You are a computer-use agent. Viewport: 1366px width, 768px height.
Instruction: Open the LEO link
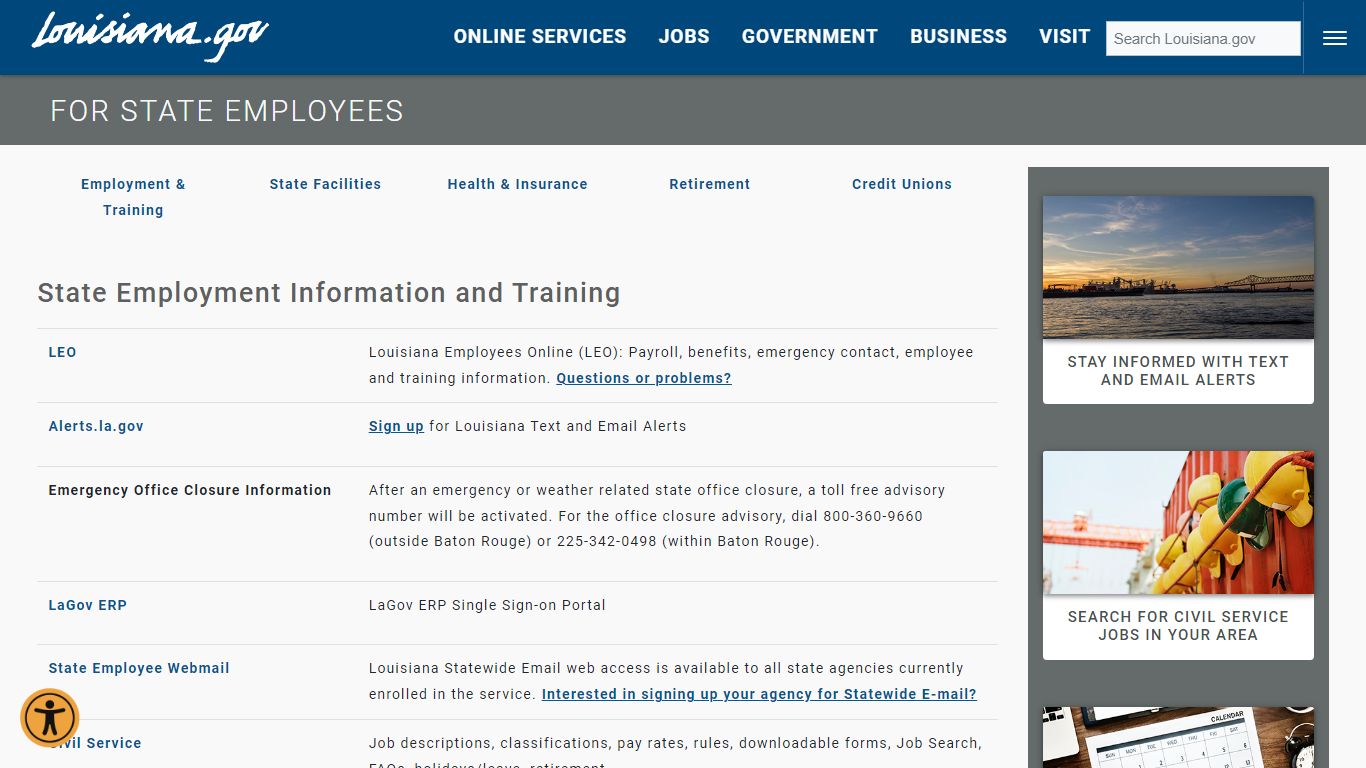coord(62,352)
